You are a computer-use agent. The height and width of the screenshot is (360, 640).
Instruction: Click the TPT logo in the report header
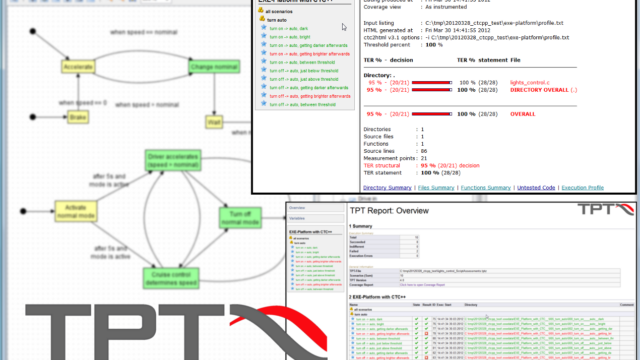pyautogui.click(x=605, y=210)
